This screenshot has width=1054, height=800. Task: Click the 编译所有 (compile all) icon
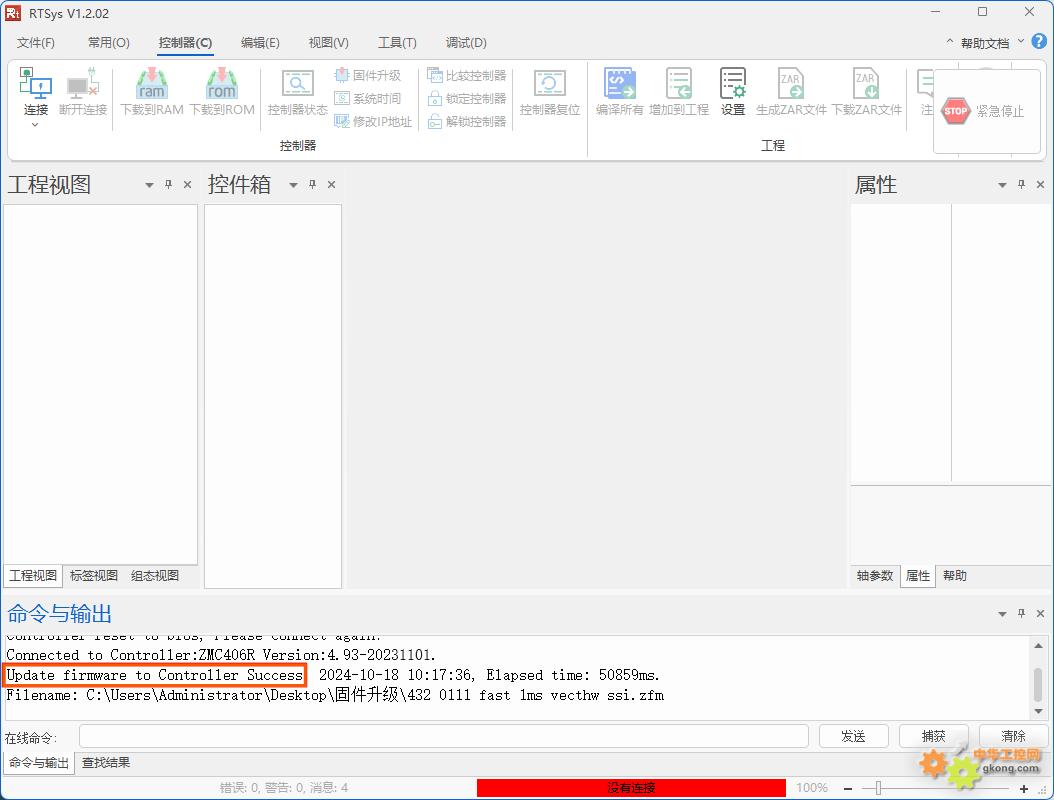point(619,83)
